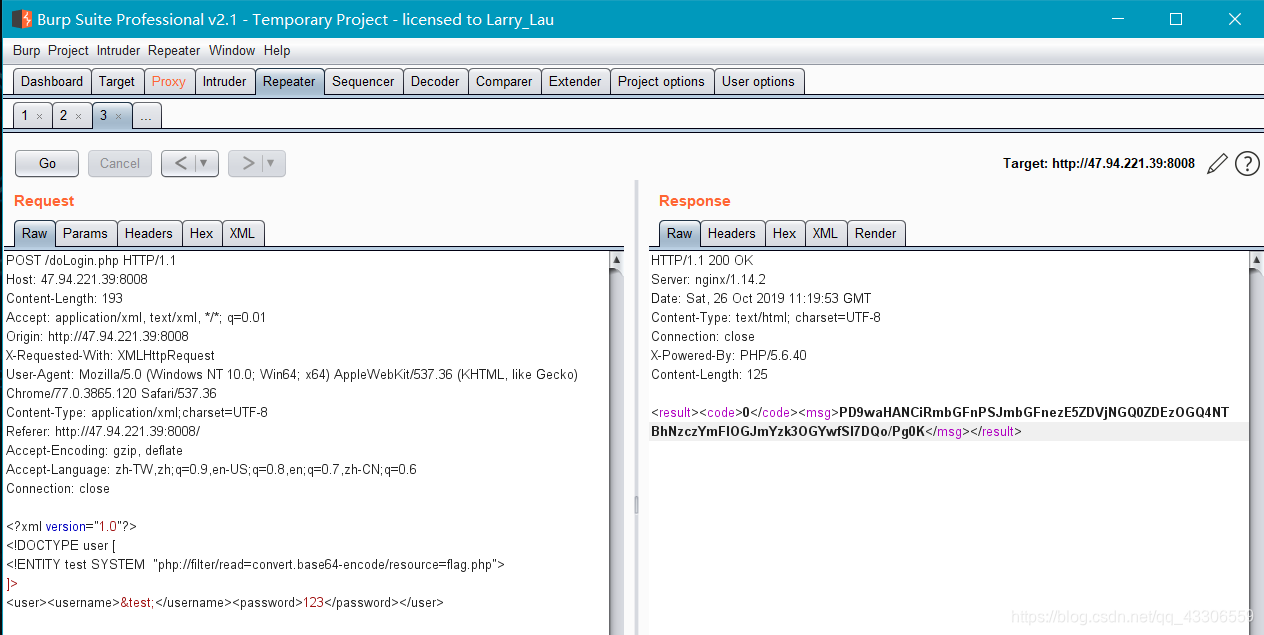
Task: Open the Request Params tab
Action: (85, 233)
